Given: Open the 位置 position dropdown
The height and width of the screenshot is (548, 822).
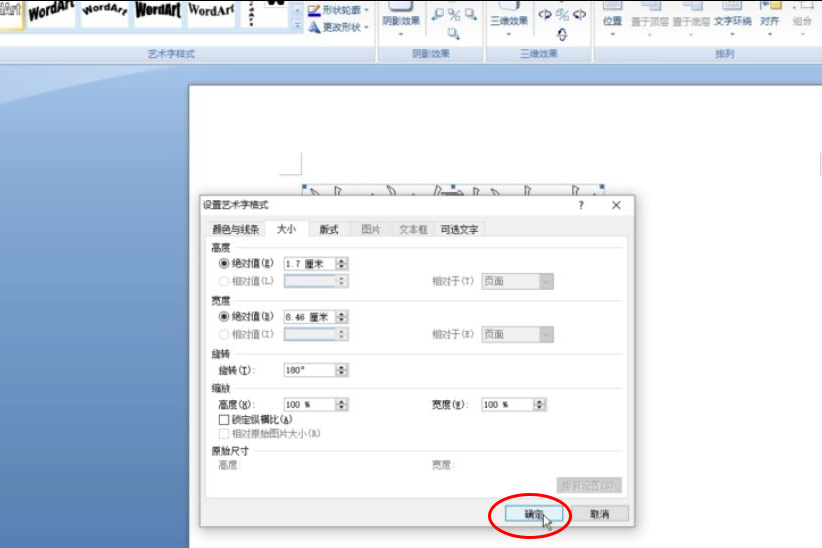Looking at the screenshot, I should (612, 18).
